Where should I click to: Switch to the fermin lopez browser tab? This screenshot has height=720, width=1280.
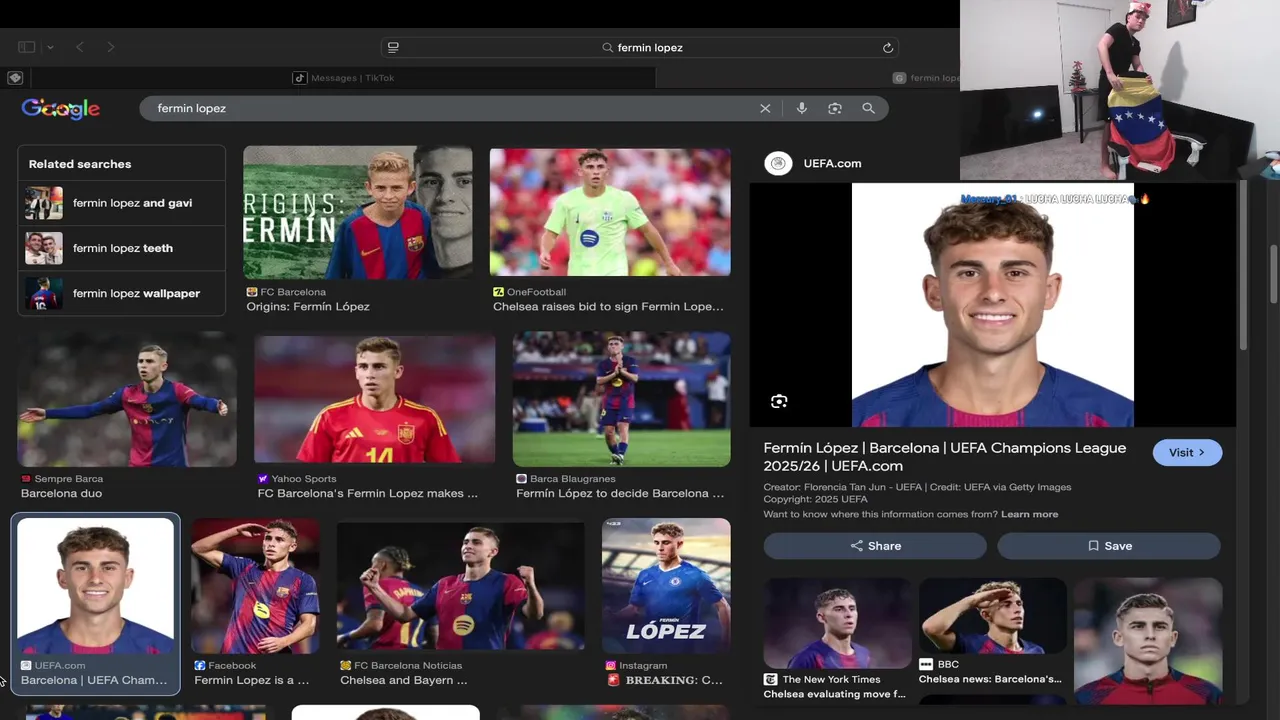pos(926,78)
